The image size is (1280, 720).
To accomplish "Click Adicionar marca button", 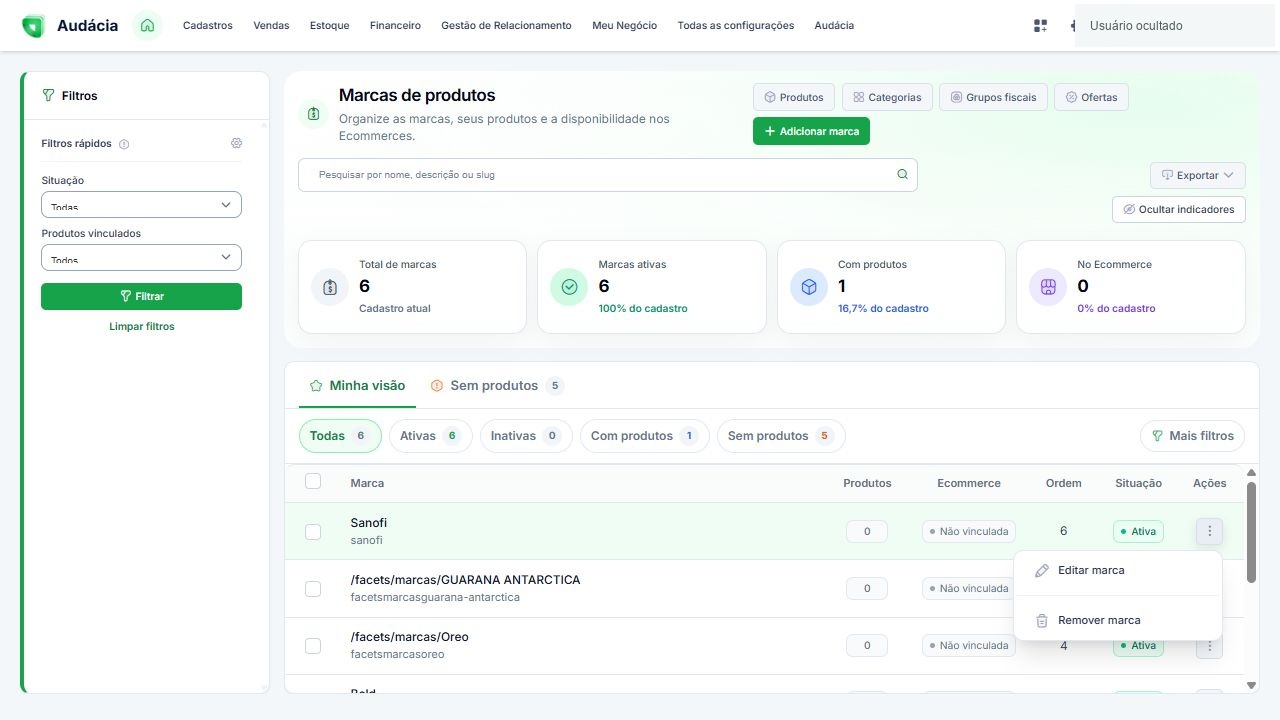I will pos(811,131).
